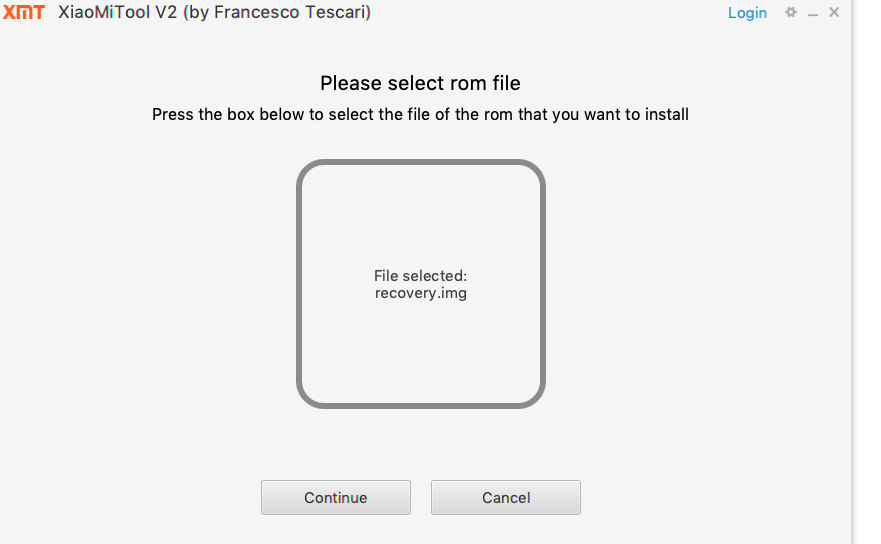Open settings via the gear icon

[791, 13]
